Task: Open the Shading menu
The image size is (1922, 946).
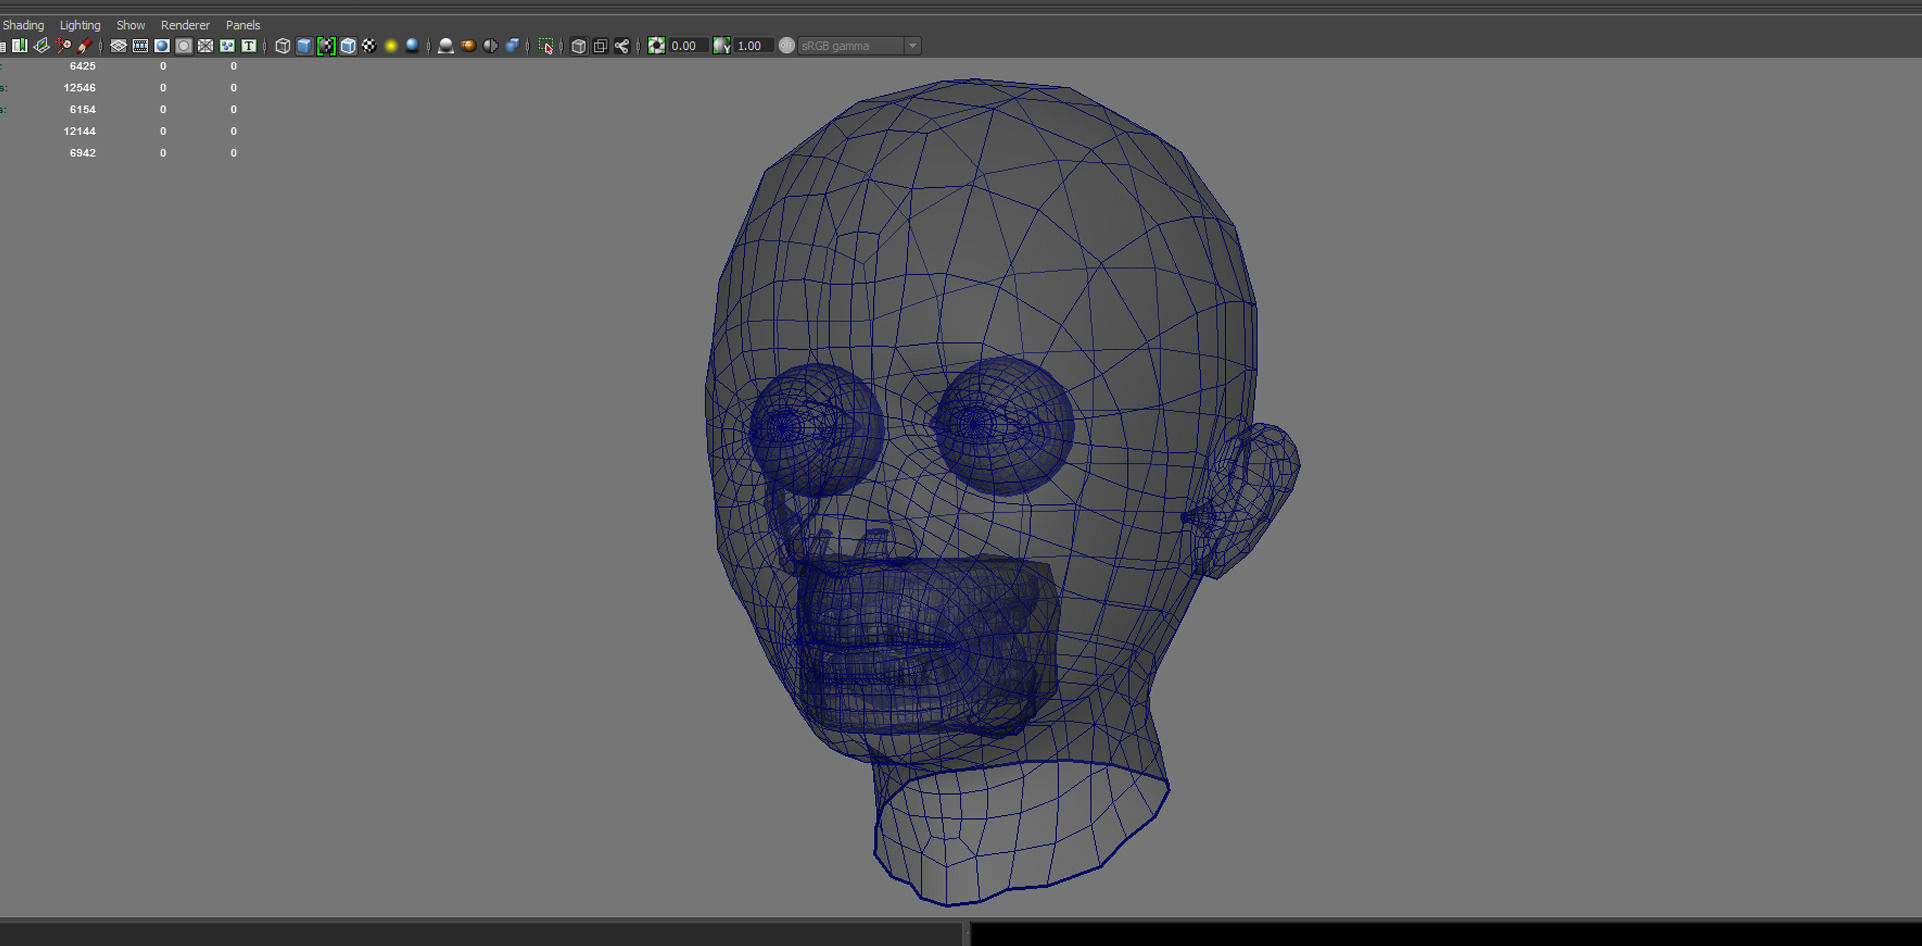Action: [23, 25]
